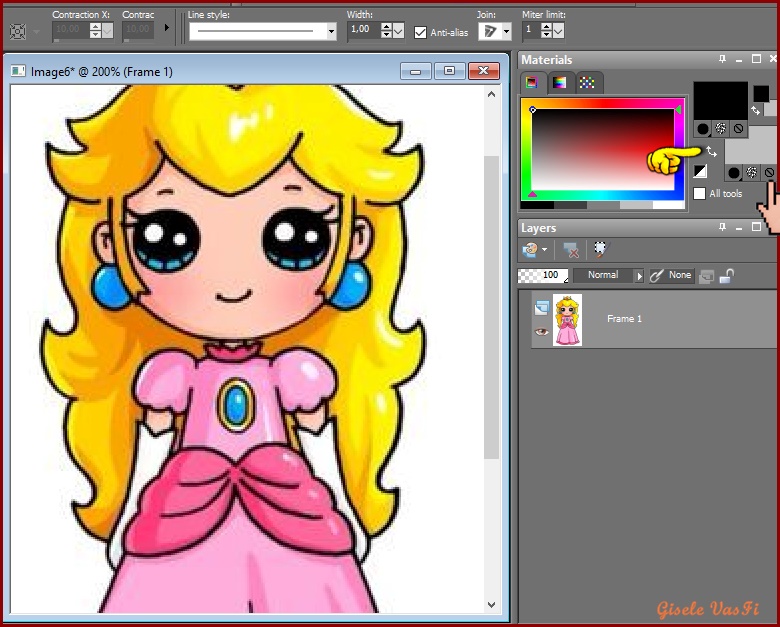This screenshot has height=627, width=780.
Task: Toggle the lock transparency padlock
Action: click(x=727, y=276)
